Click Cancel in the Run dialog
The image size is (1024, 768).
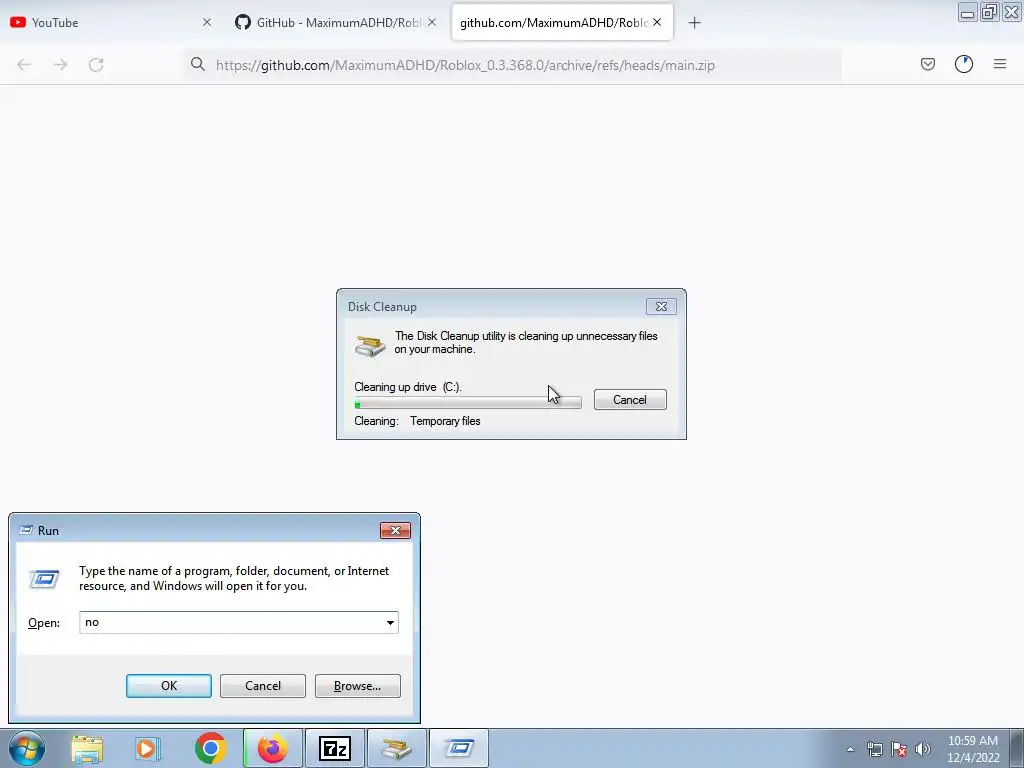[263, 686]
